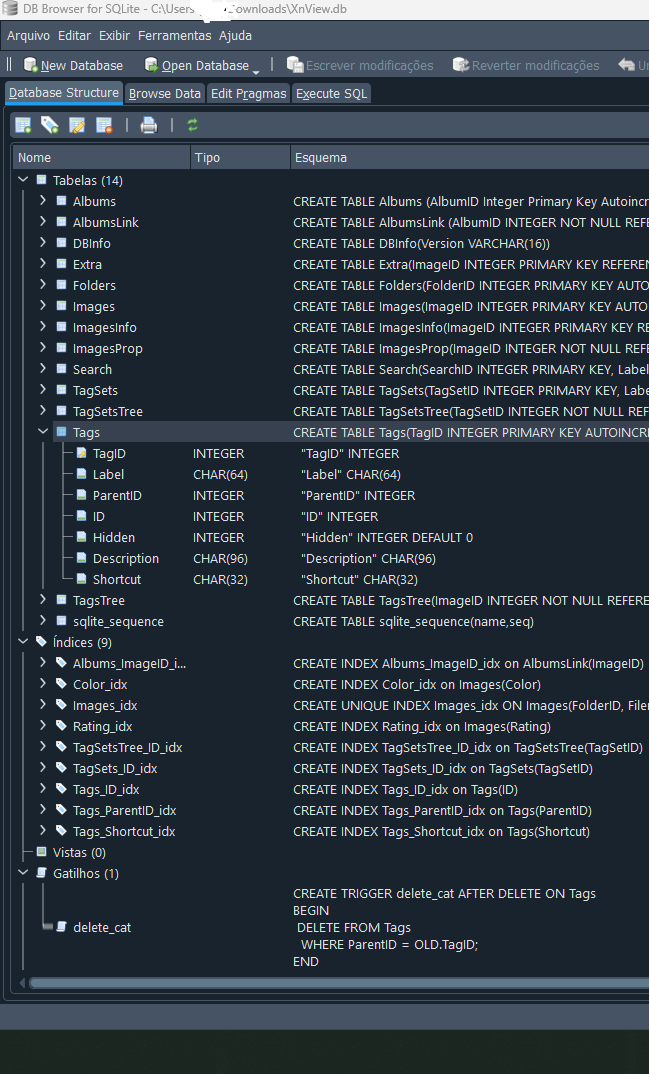Click Reverter modificações button
Screen dimensions: 649x1074
tap(526, 65)
